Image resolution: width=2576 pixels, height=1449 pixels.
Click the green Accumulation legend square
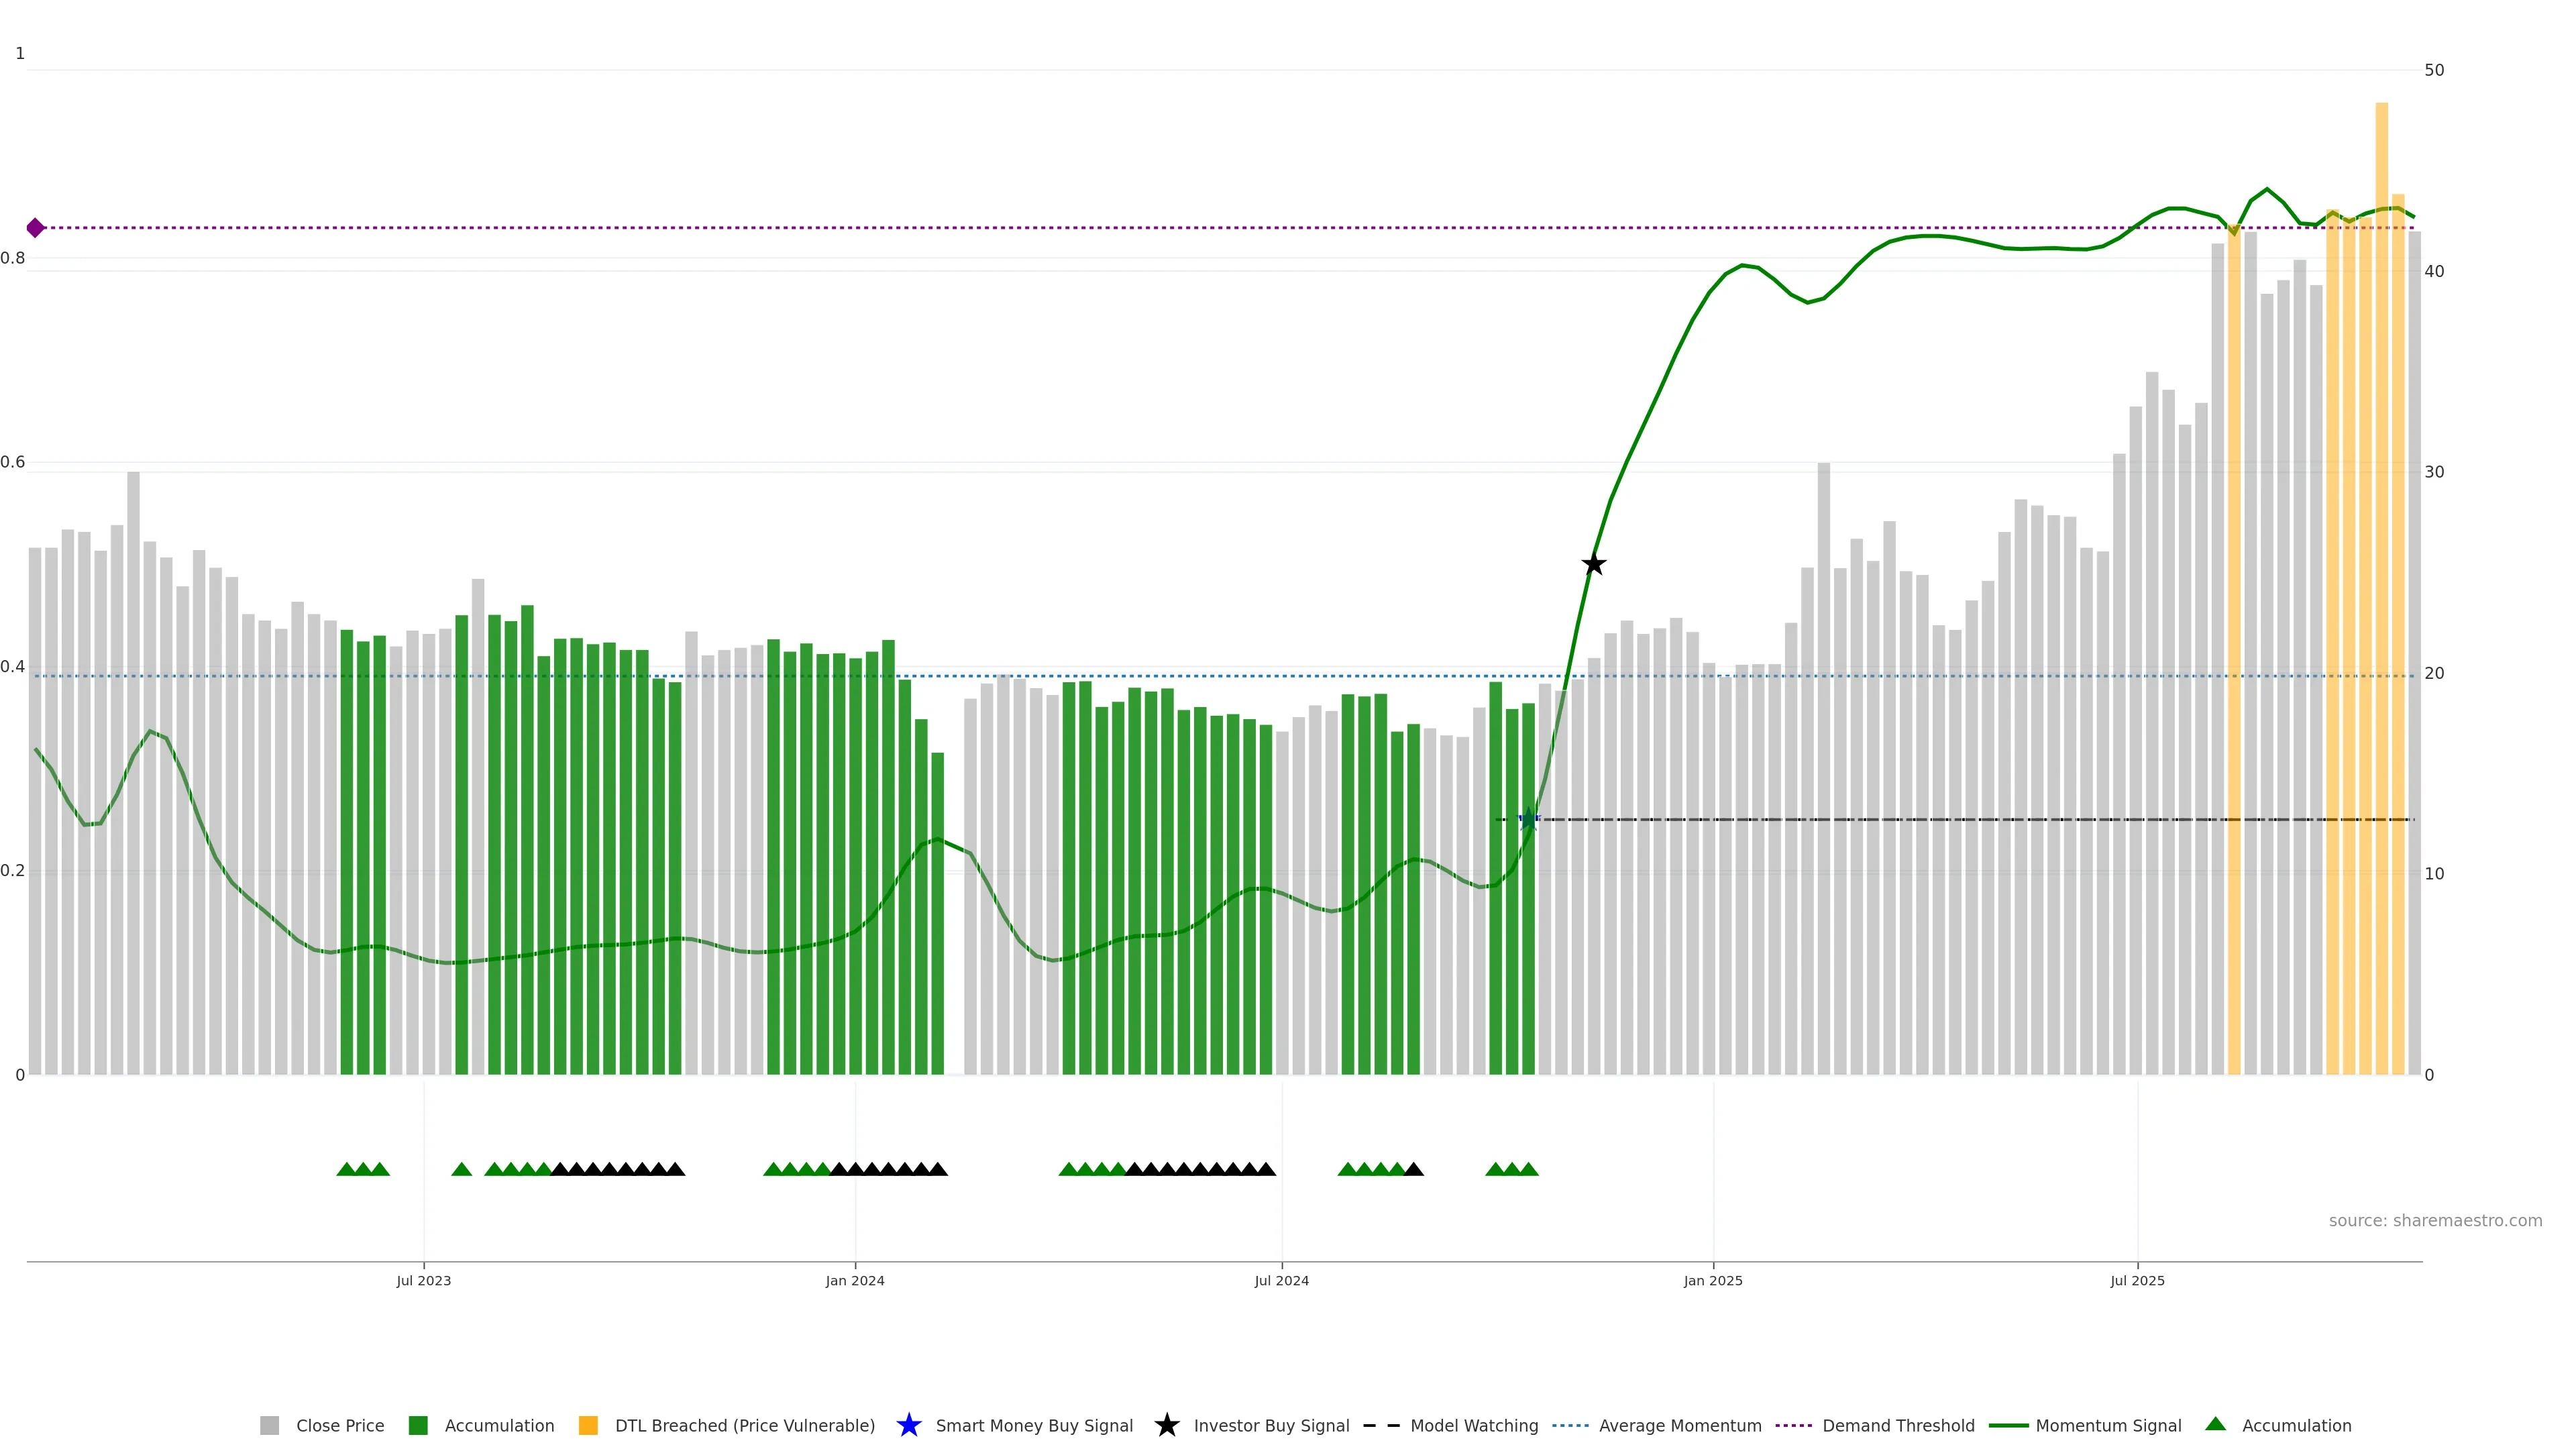(x=418, y=1425)
